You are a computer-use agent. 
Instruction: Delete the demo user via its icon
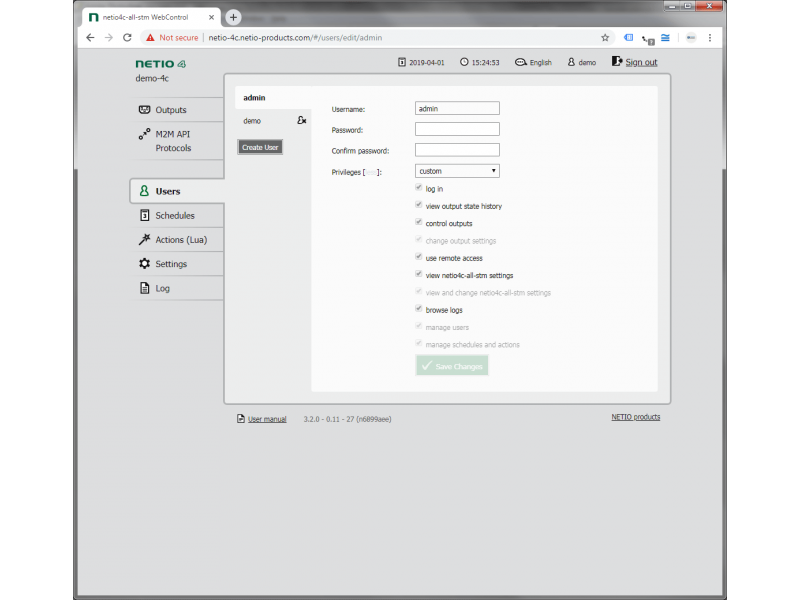[x=302, y=120]
